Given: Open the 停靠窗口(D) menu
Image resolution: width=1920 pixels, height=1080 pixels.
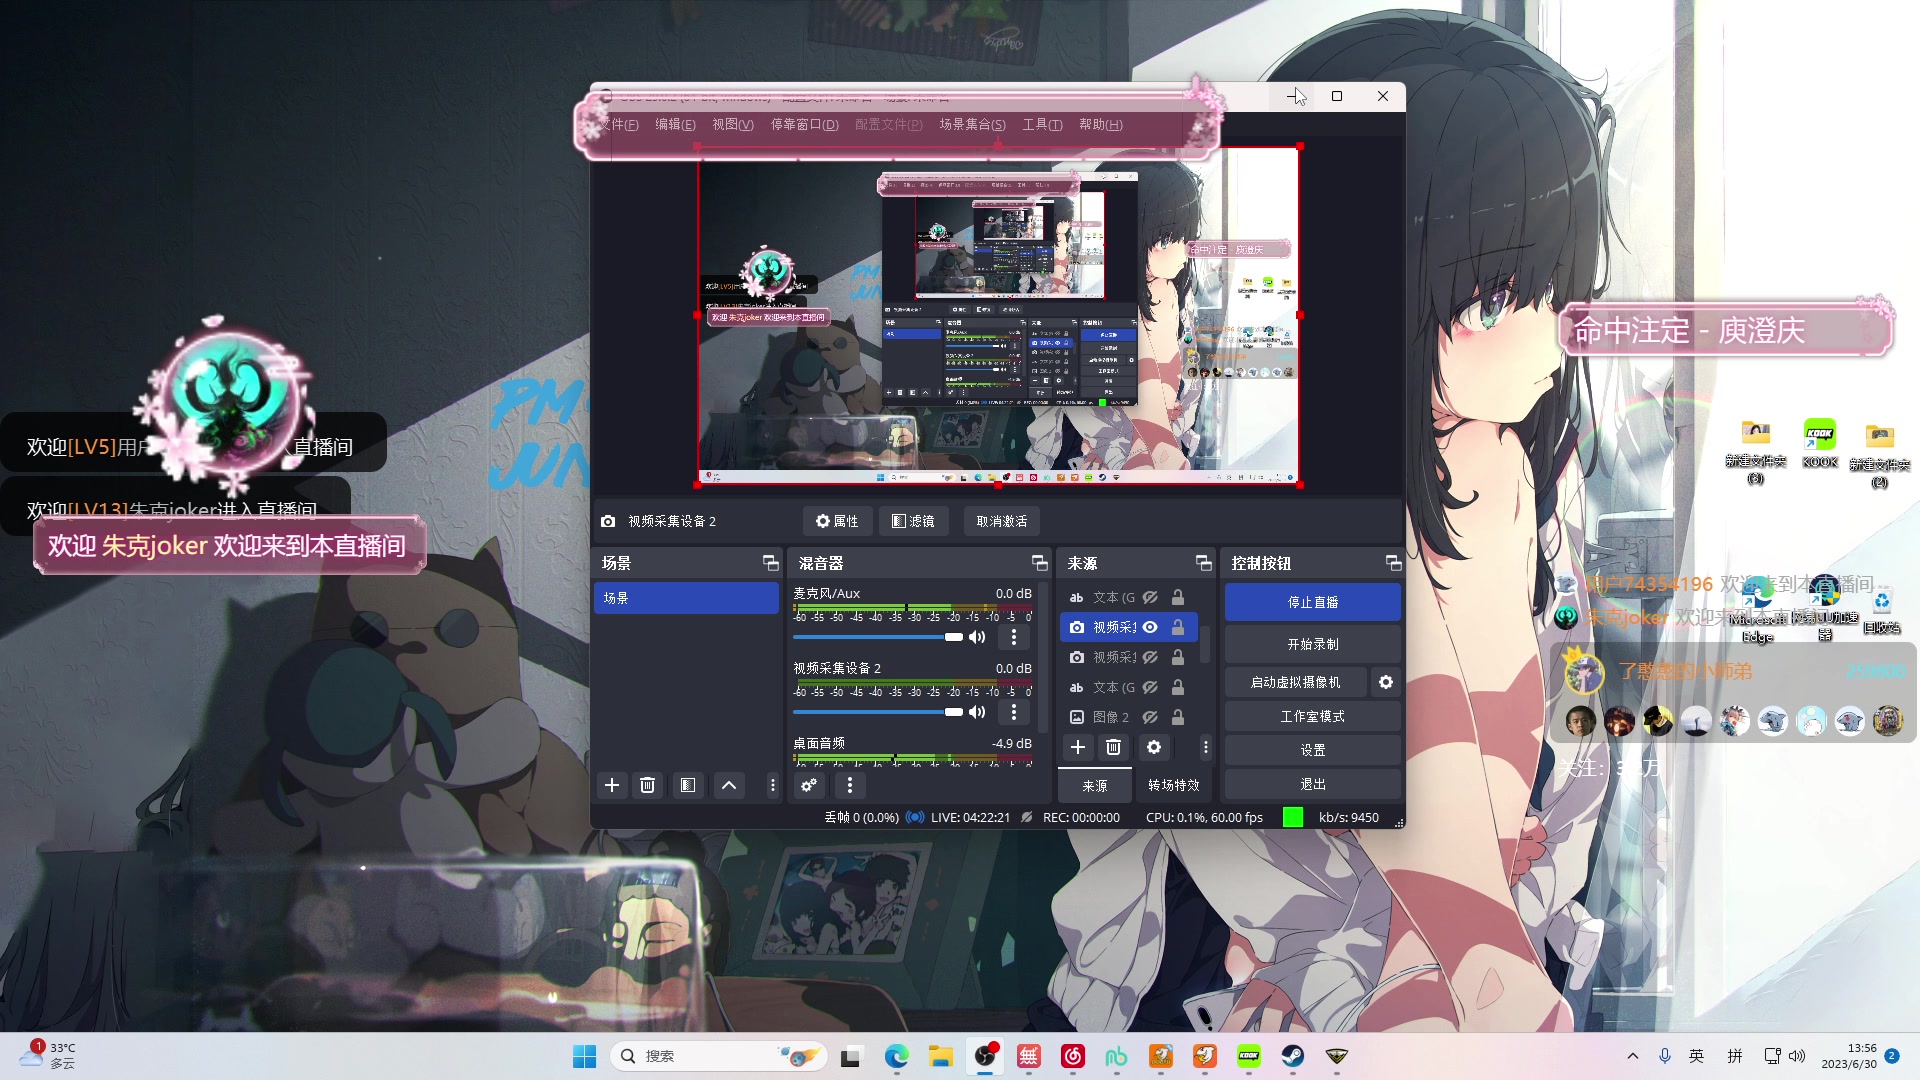Looking at the screenshot, I should pos(804,124).
